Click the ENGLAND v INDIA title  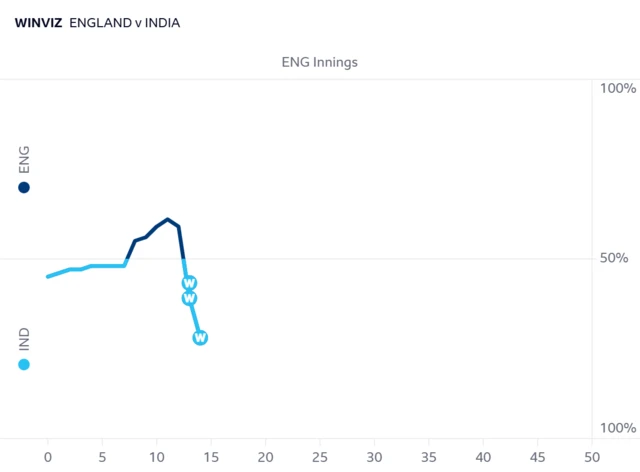click(124, 23)
